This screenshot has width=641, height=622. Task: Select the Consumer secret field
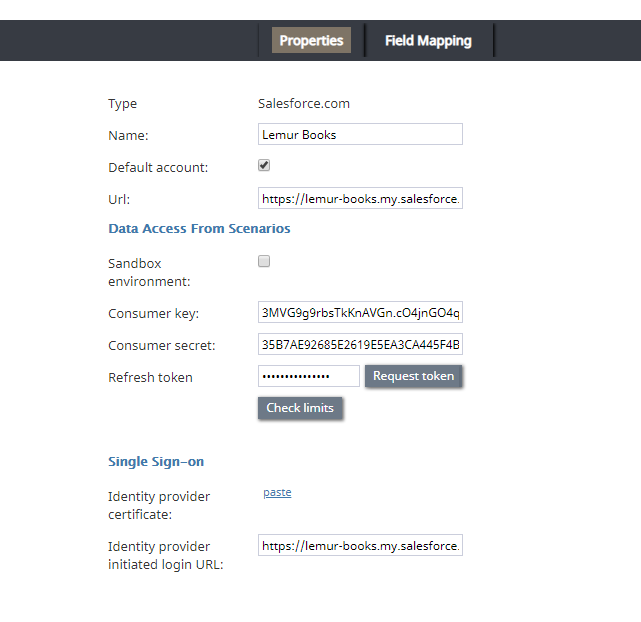360,345
